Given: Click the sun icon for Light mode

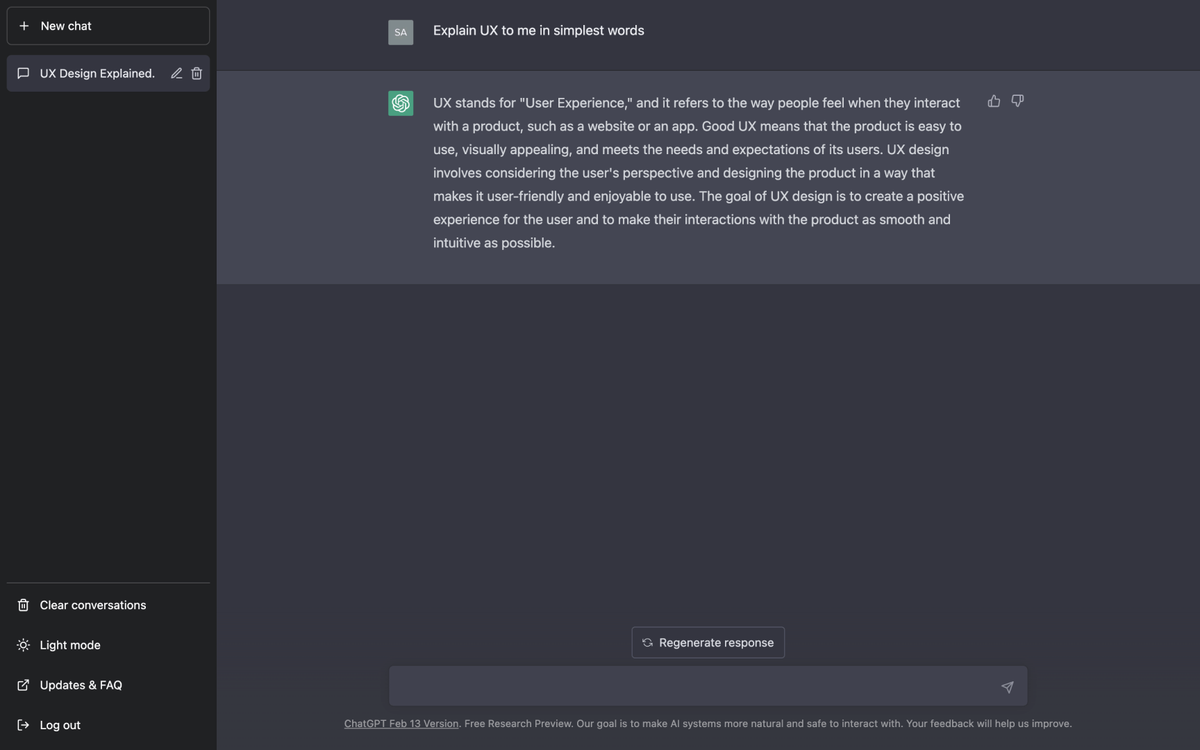Looking at the screenshot, I should click(x=23, y=645).
